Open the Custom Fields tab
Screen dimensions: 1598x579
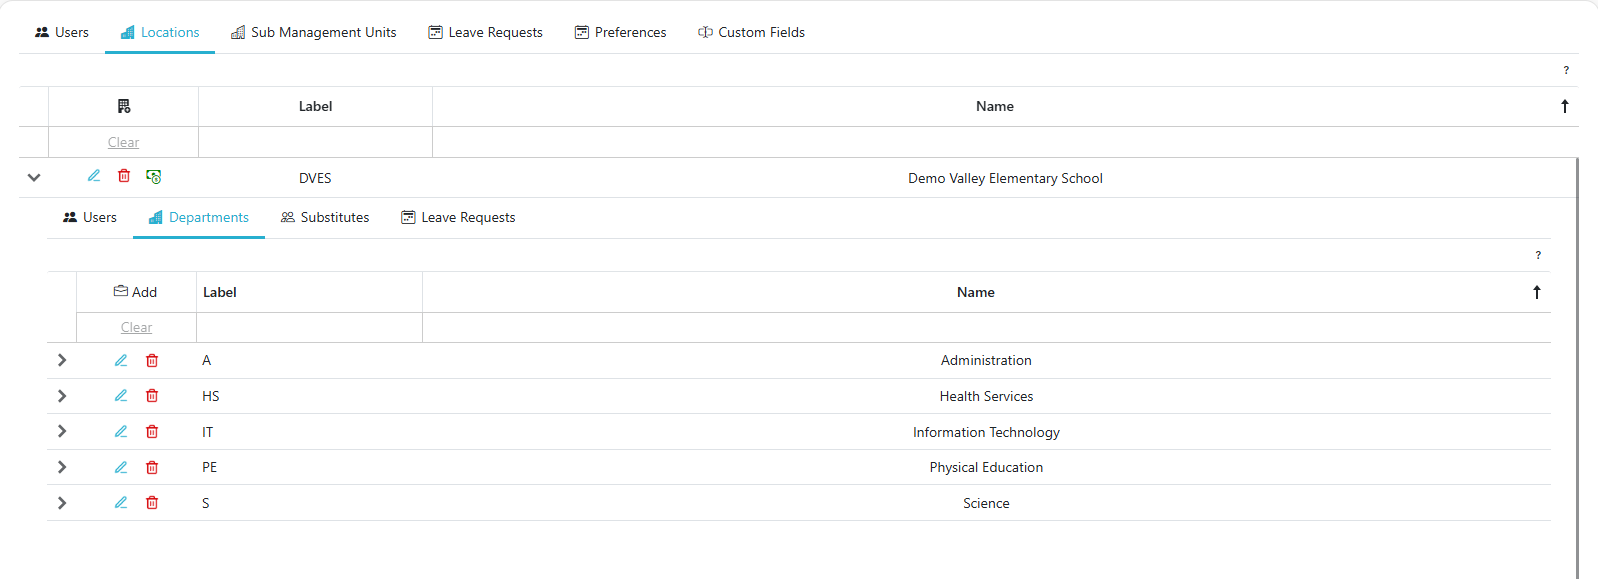pyautogui.click(x=751, y=32)
